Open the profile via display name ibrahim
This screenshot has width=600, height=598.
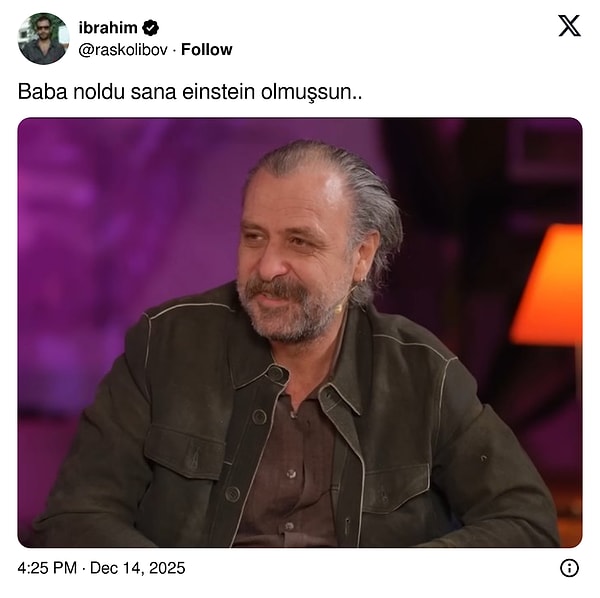(108, 28)
